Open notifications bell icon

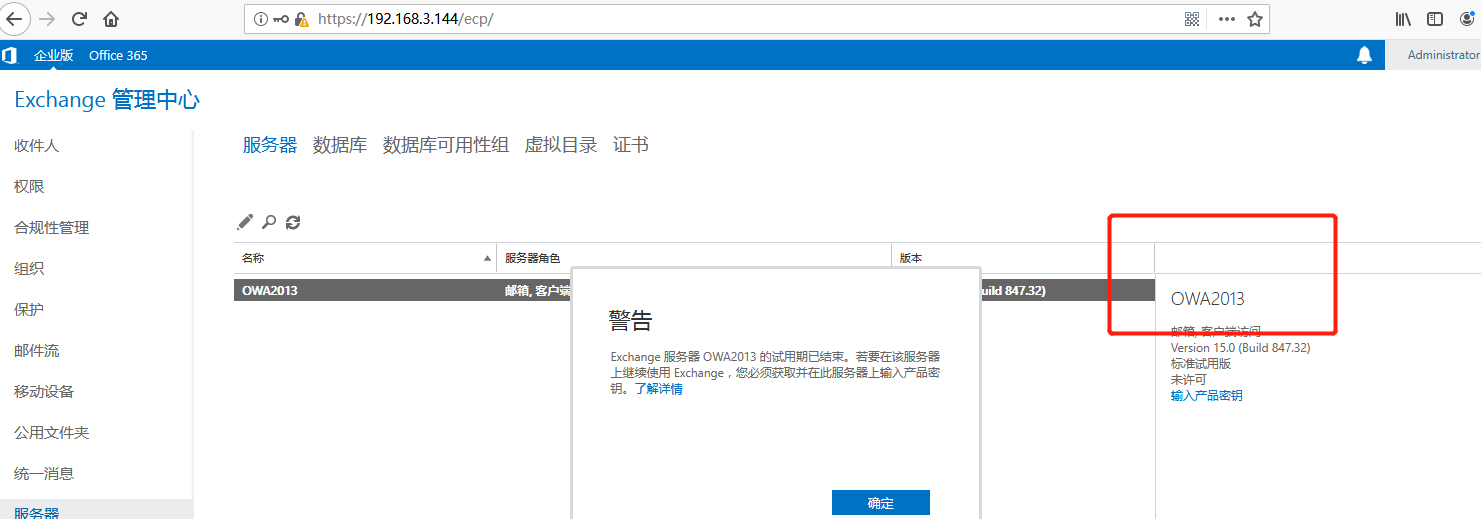(1364, 55)
